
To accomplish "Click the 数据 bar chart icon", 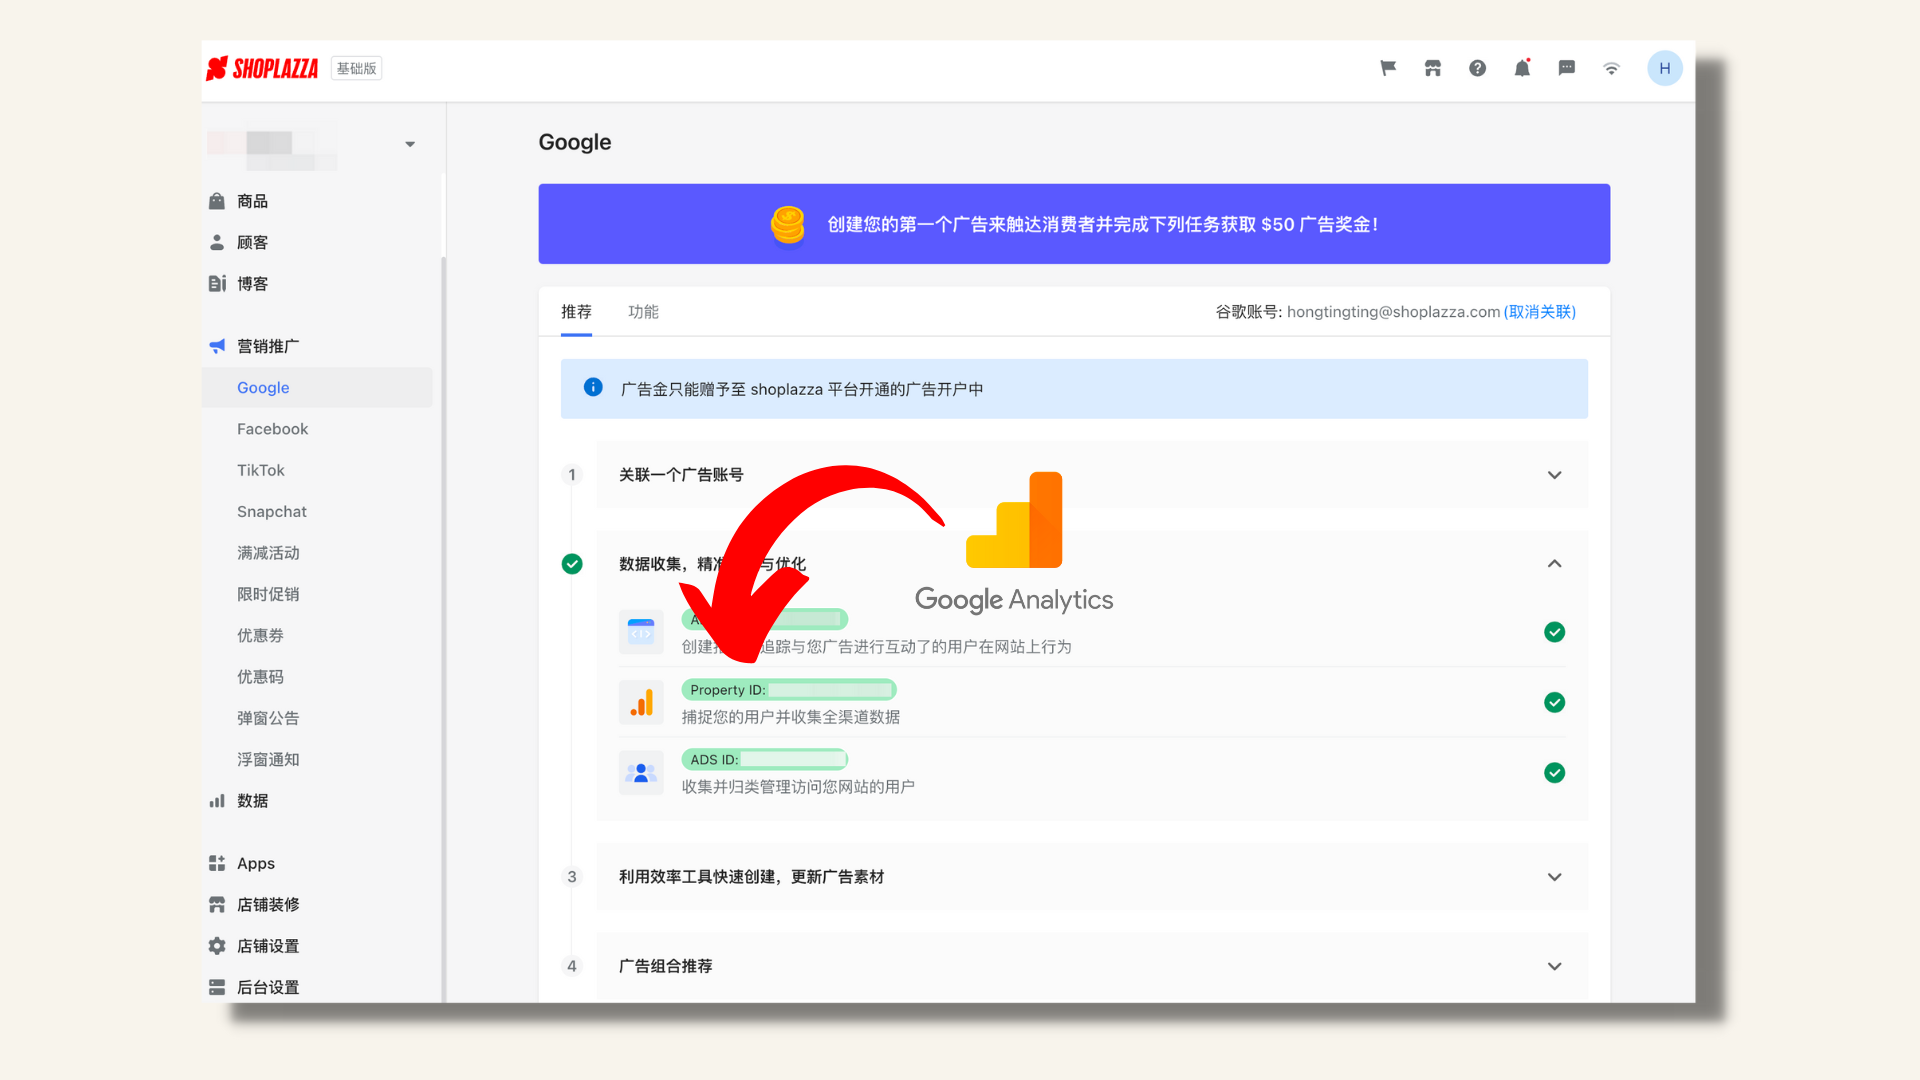I will (217, 801).
